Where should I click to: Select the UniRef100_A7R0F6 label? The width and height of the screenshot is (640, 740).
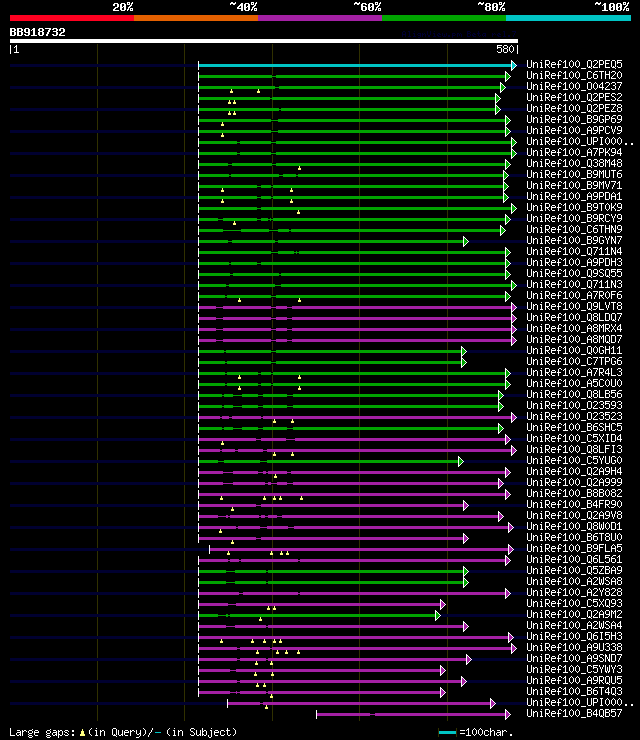574,295
